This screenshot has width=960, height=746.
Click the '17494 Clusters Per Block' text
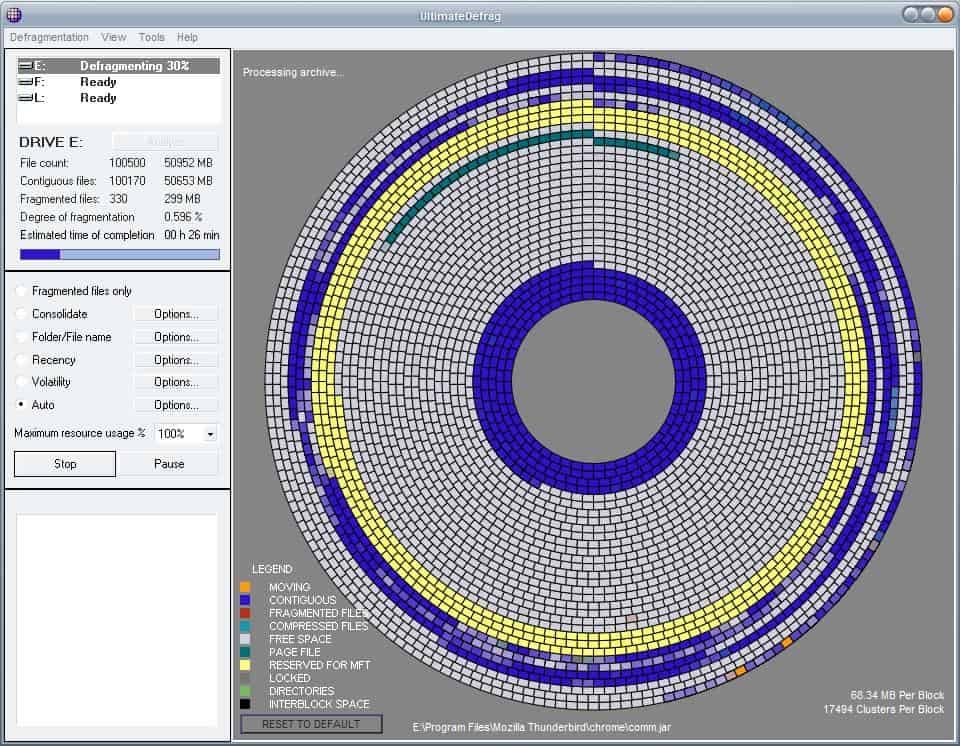[883, 709]
